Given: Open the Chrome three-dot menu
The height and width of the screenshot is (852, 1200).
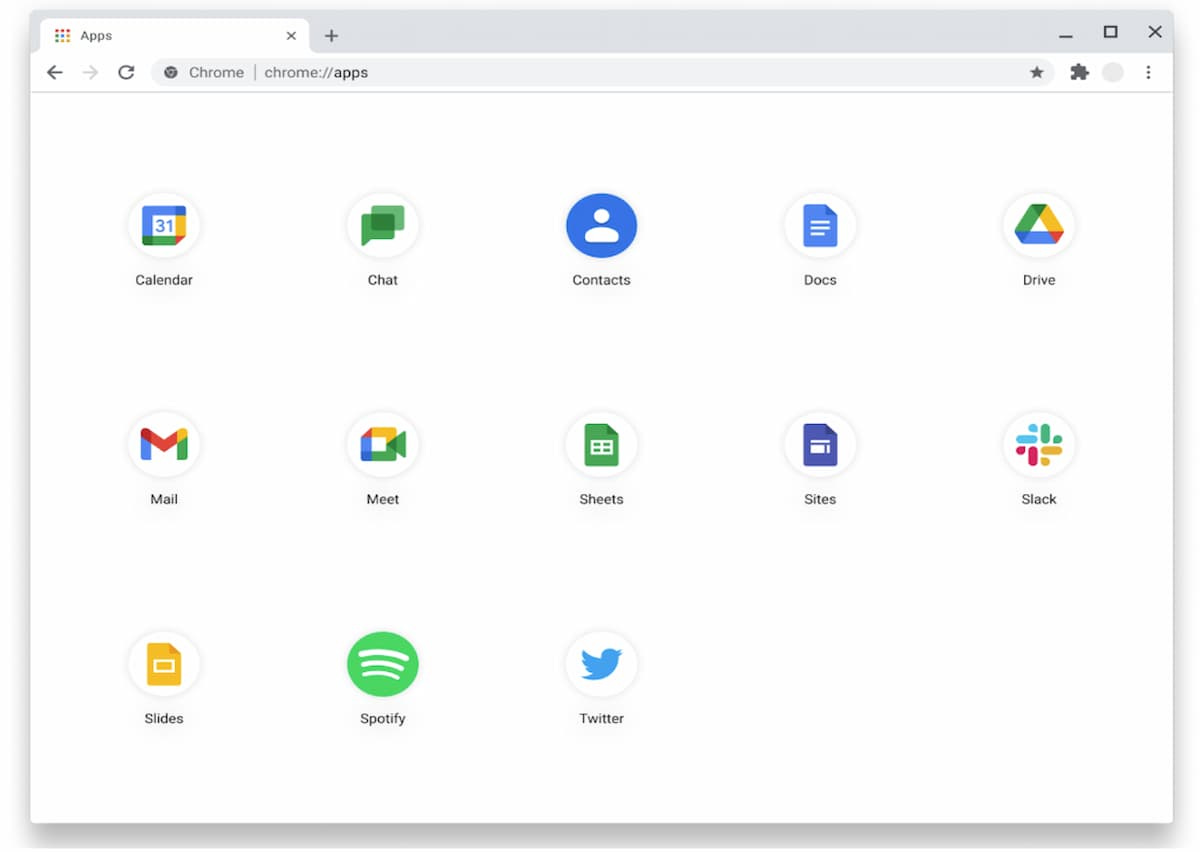Looking at the screenshot, I should pos(1148,72).
